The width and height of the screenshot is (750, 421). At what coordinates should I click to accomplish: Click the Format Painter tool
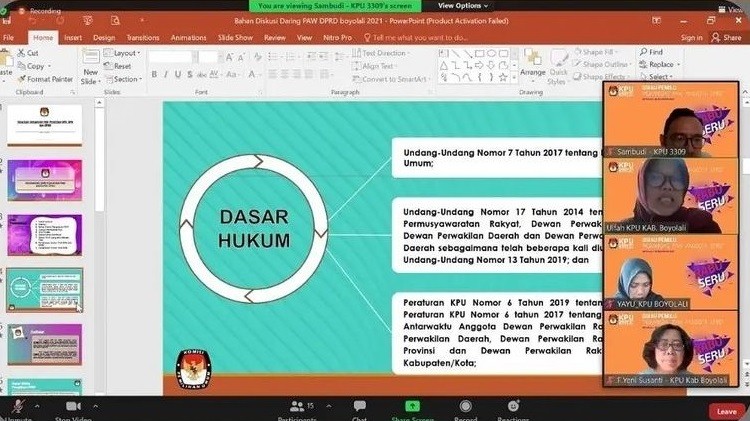coord(49,78)
